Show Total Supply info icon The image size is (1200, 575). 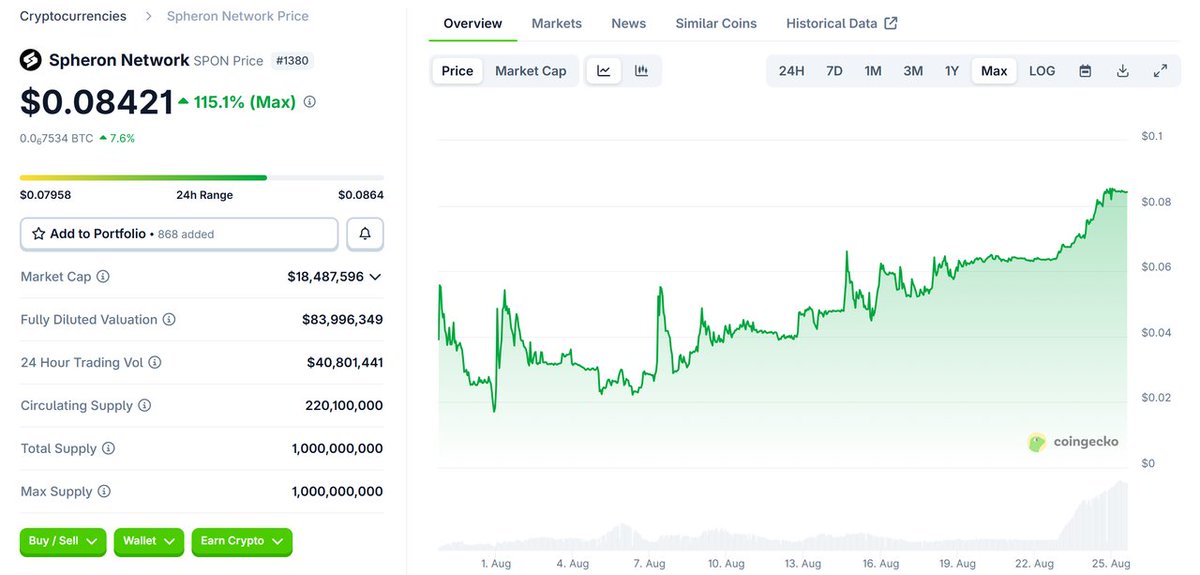(x=109, y=449)
